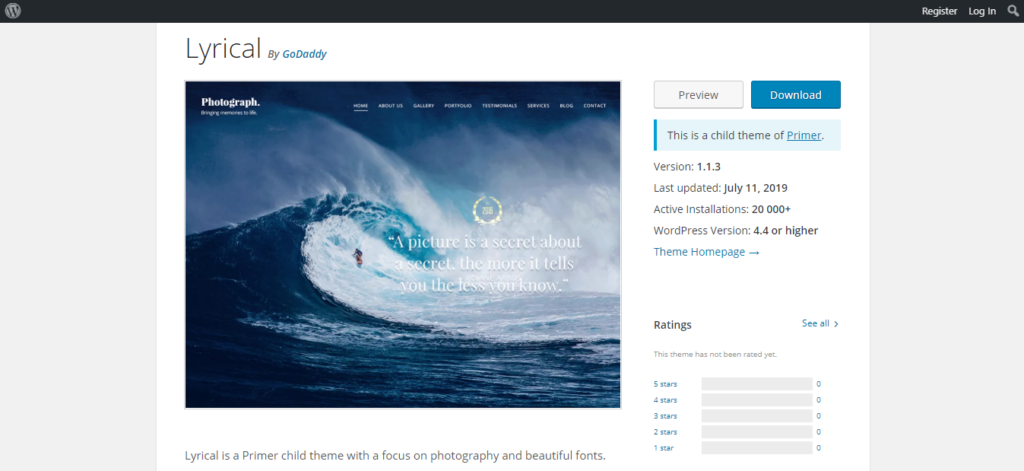
Task: Click the Last updated July 11, 2019 text
Action: pyautogui.click(x=720, y=188)
